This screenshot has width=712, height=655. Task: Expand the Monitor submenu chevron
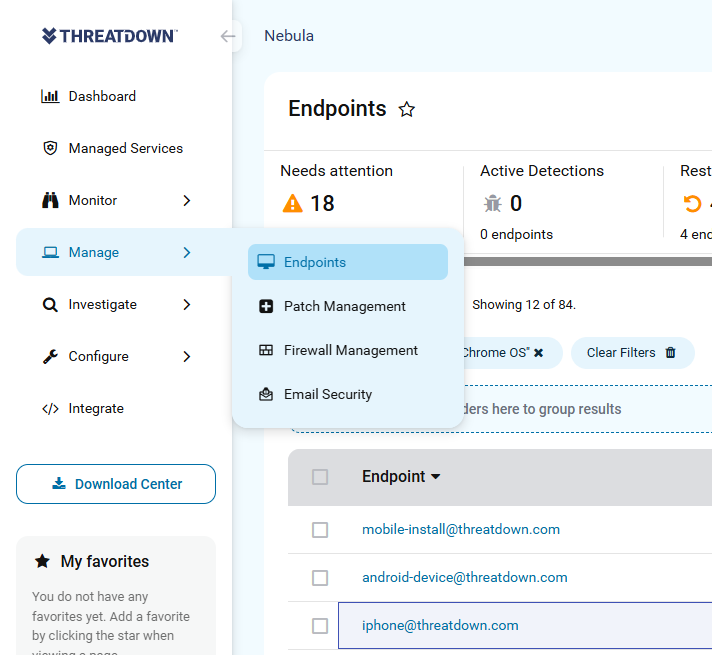pos(187,200)
